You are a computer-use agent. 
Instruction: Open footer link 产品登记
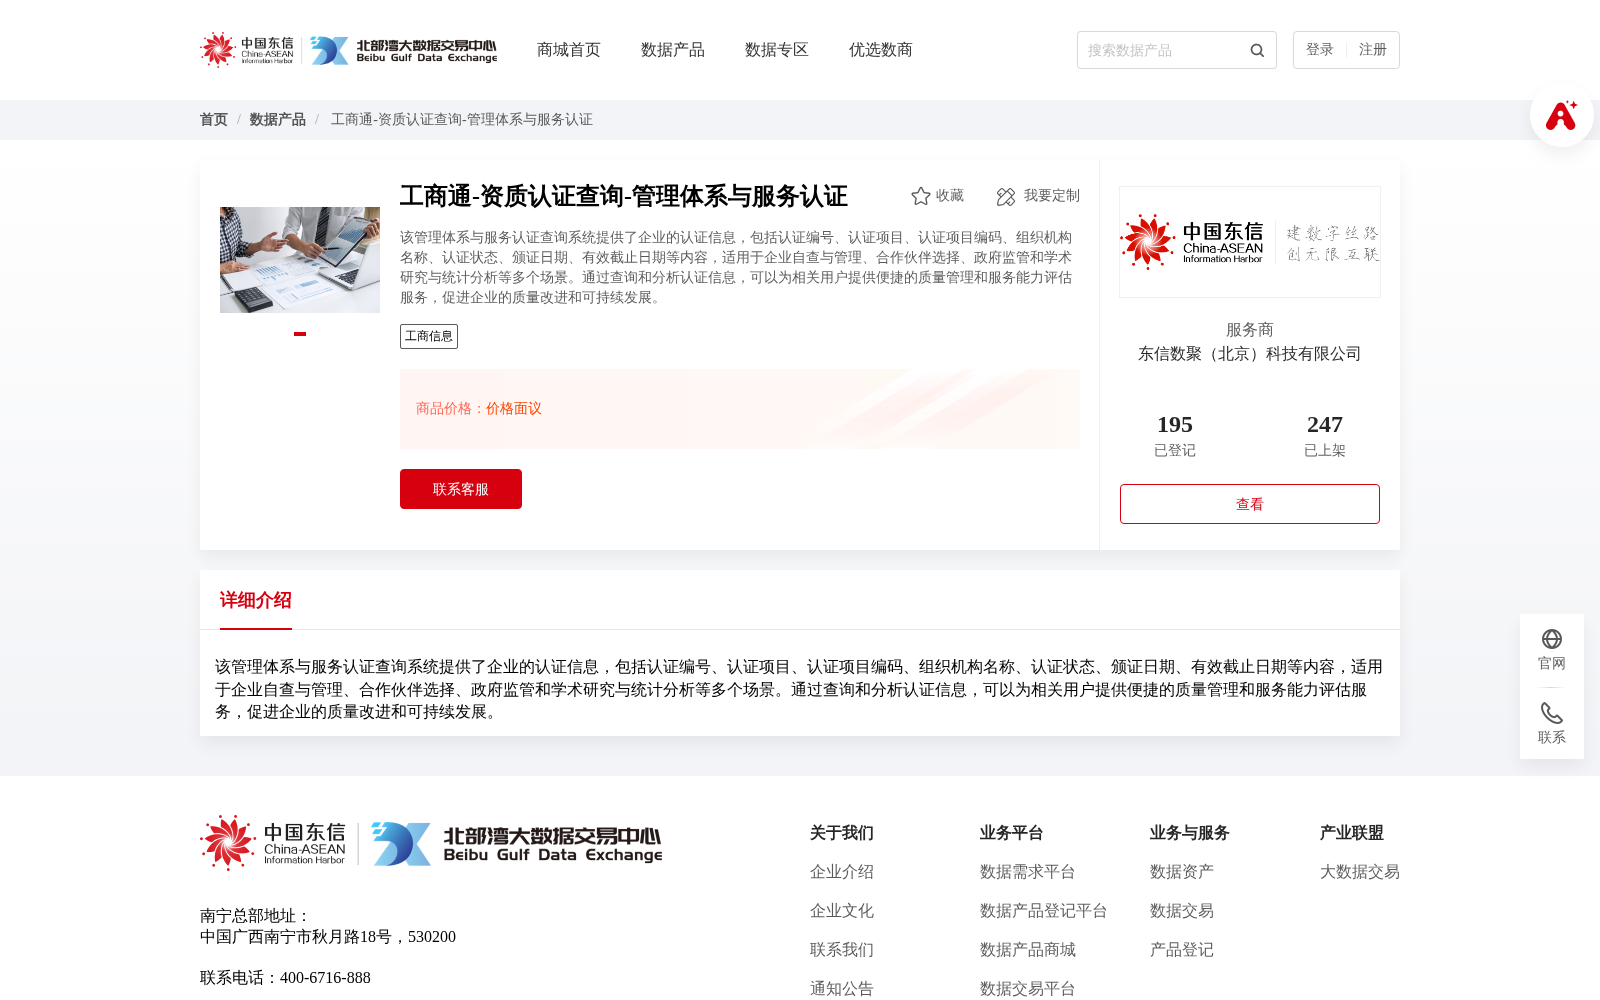(x=1182, y=950)
